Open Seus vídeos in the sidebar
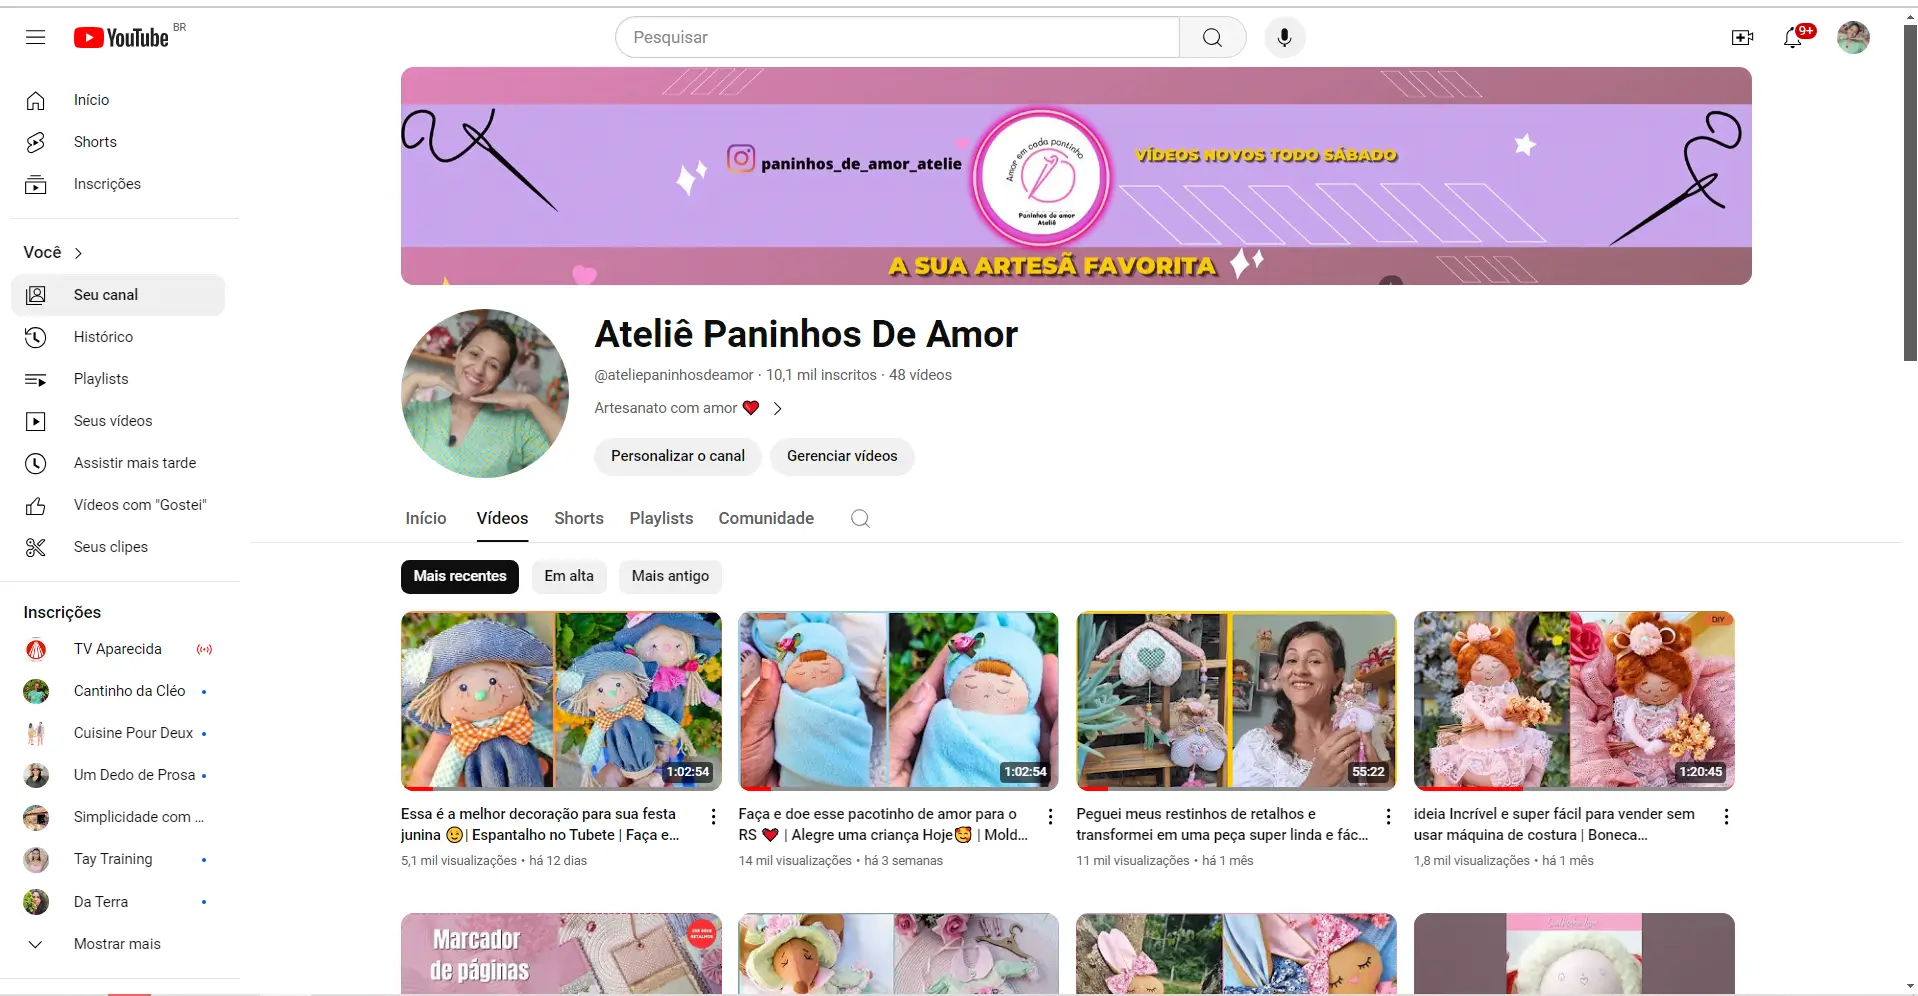1918x996 pixels. [x=118, y=421]
